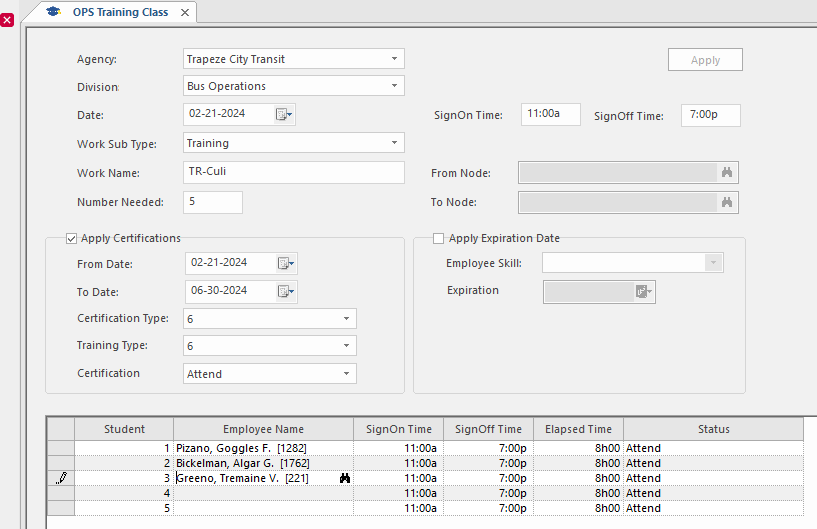Screen dimensions: 817x529
Task: Click the From Node binoculars search icon
Action: click(x=727, y=173)
